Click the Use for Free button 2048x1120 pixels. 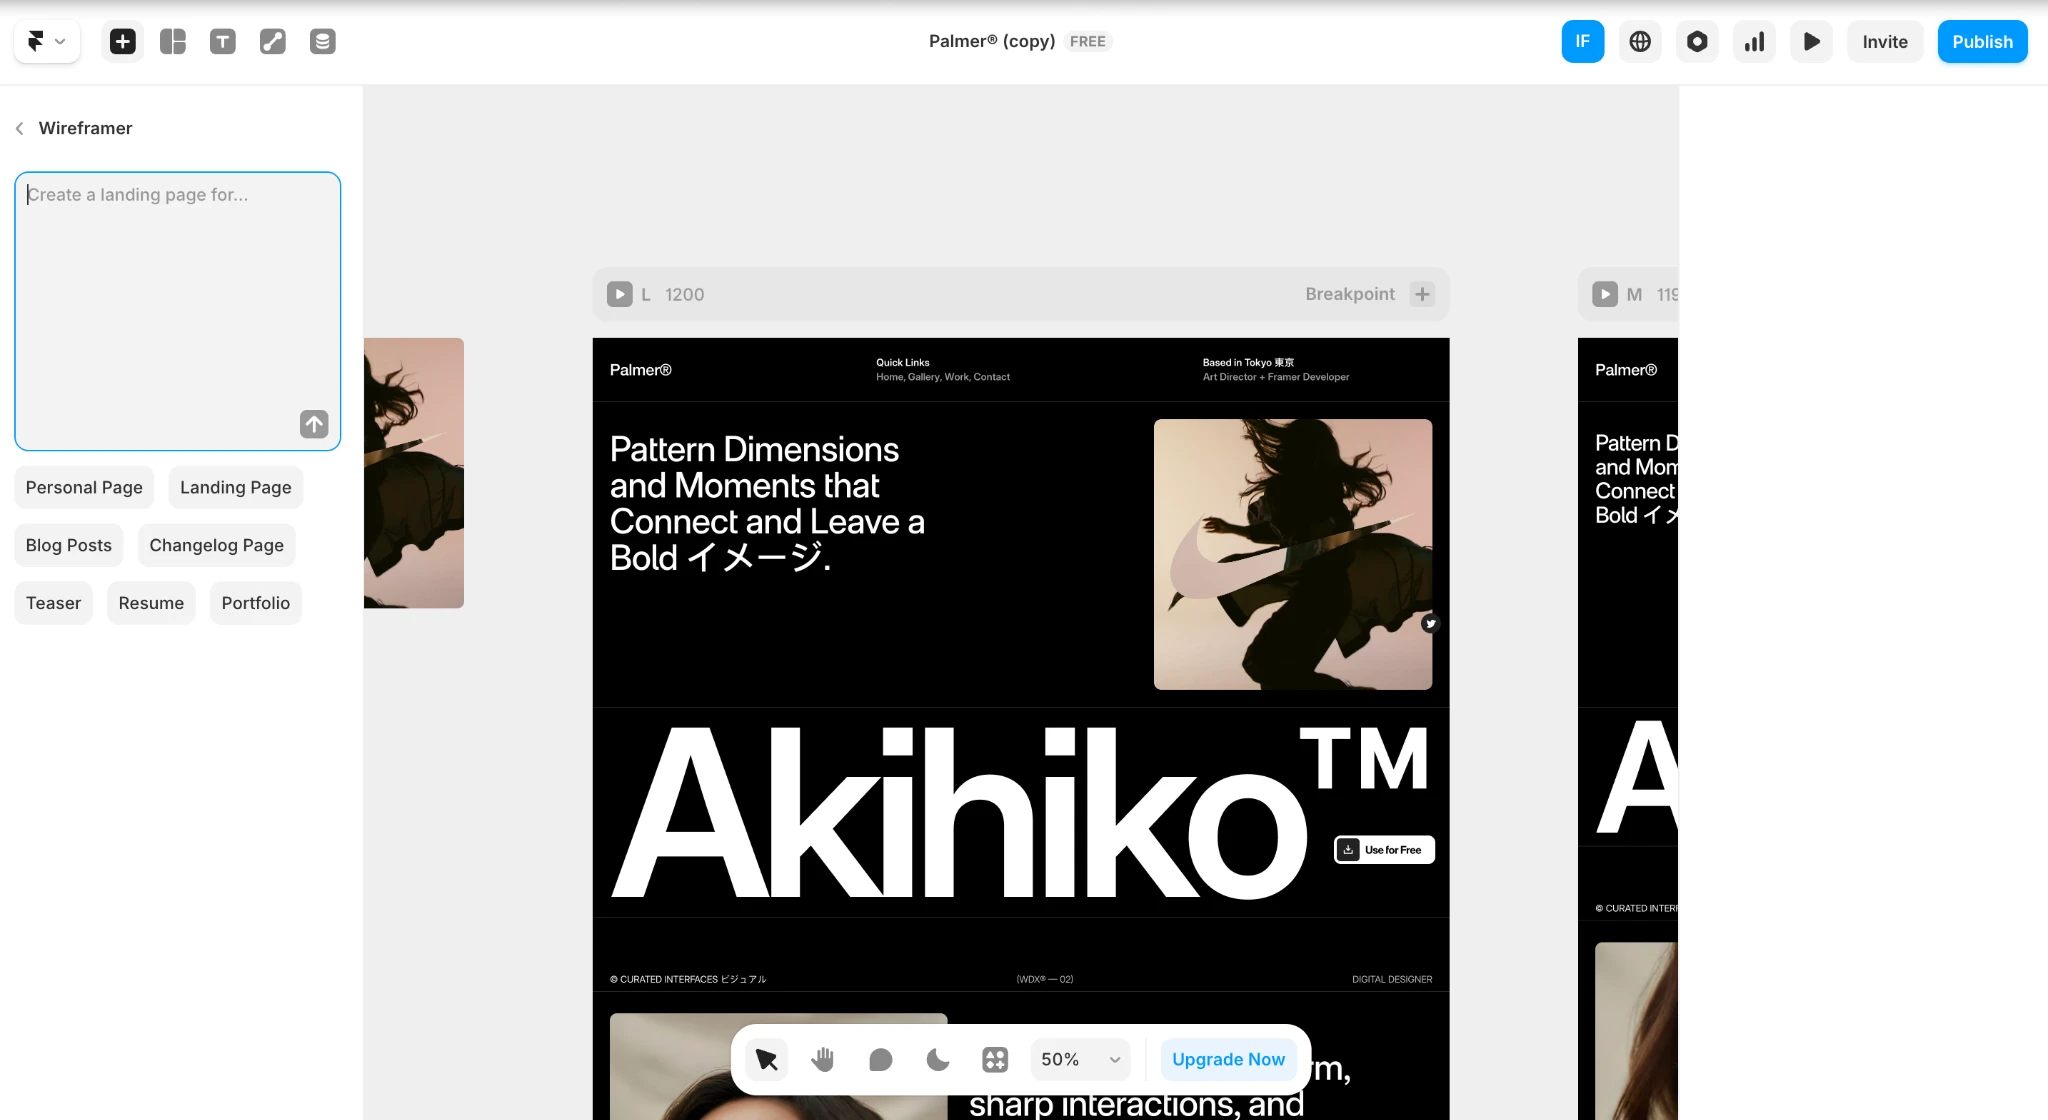1384,850
